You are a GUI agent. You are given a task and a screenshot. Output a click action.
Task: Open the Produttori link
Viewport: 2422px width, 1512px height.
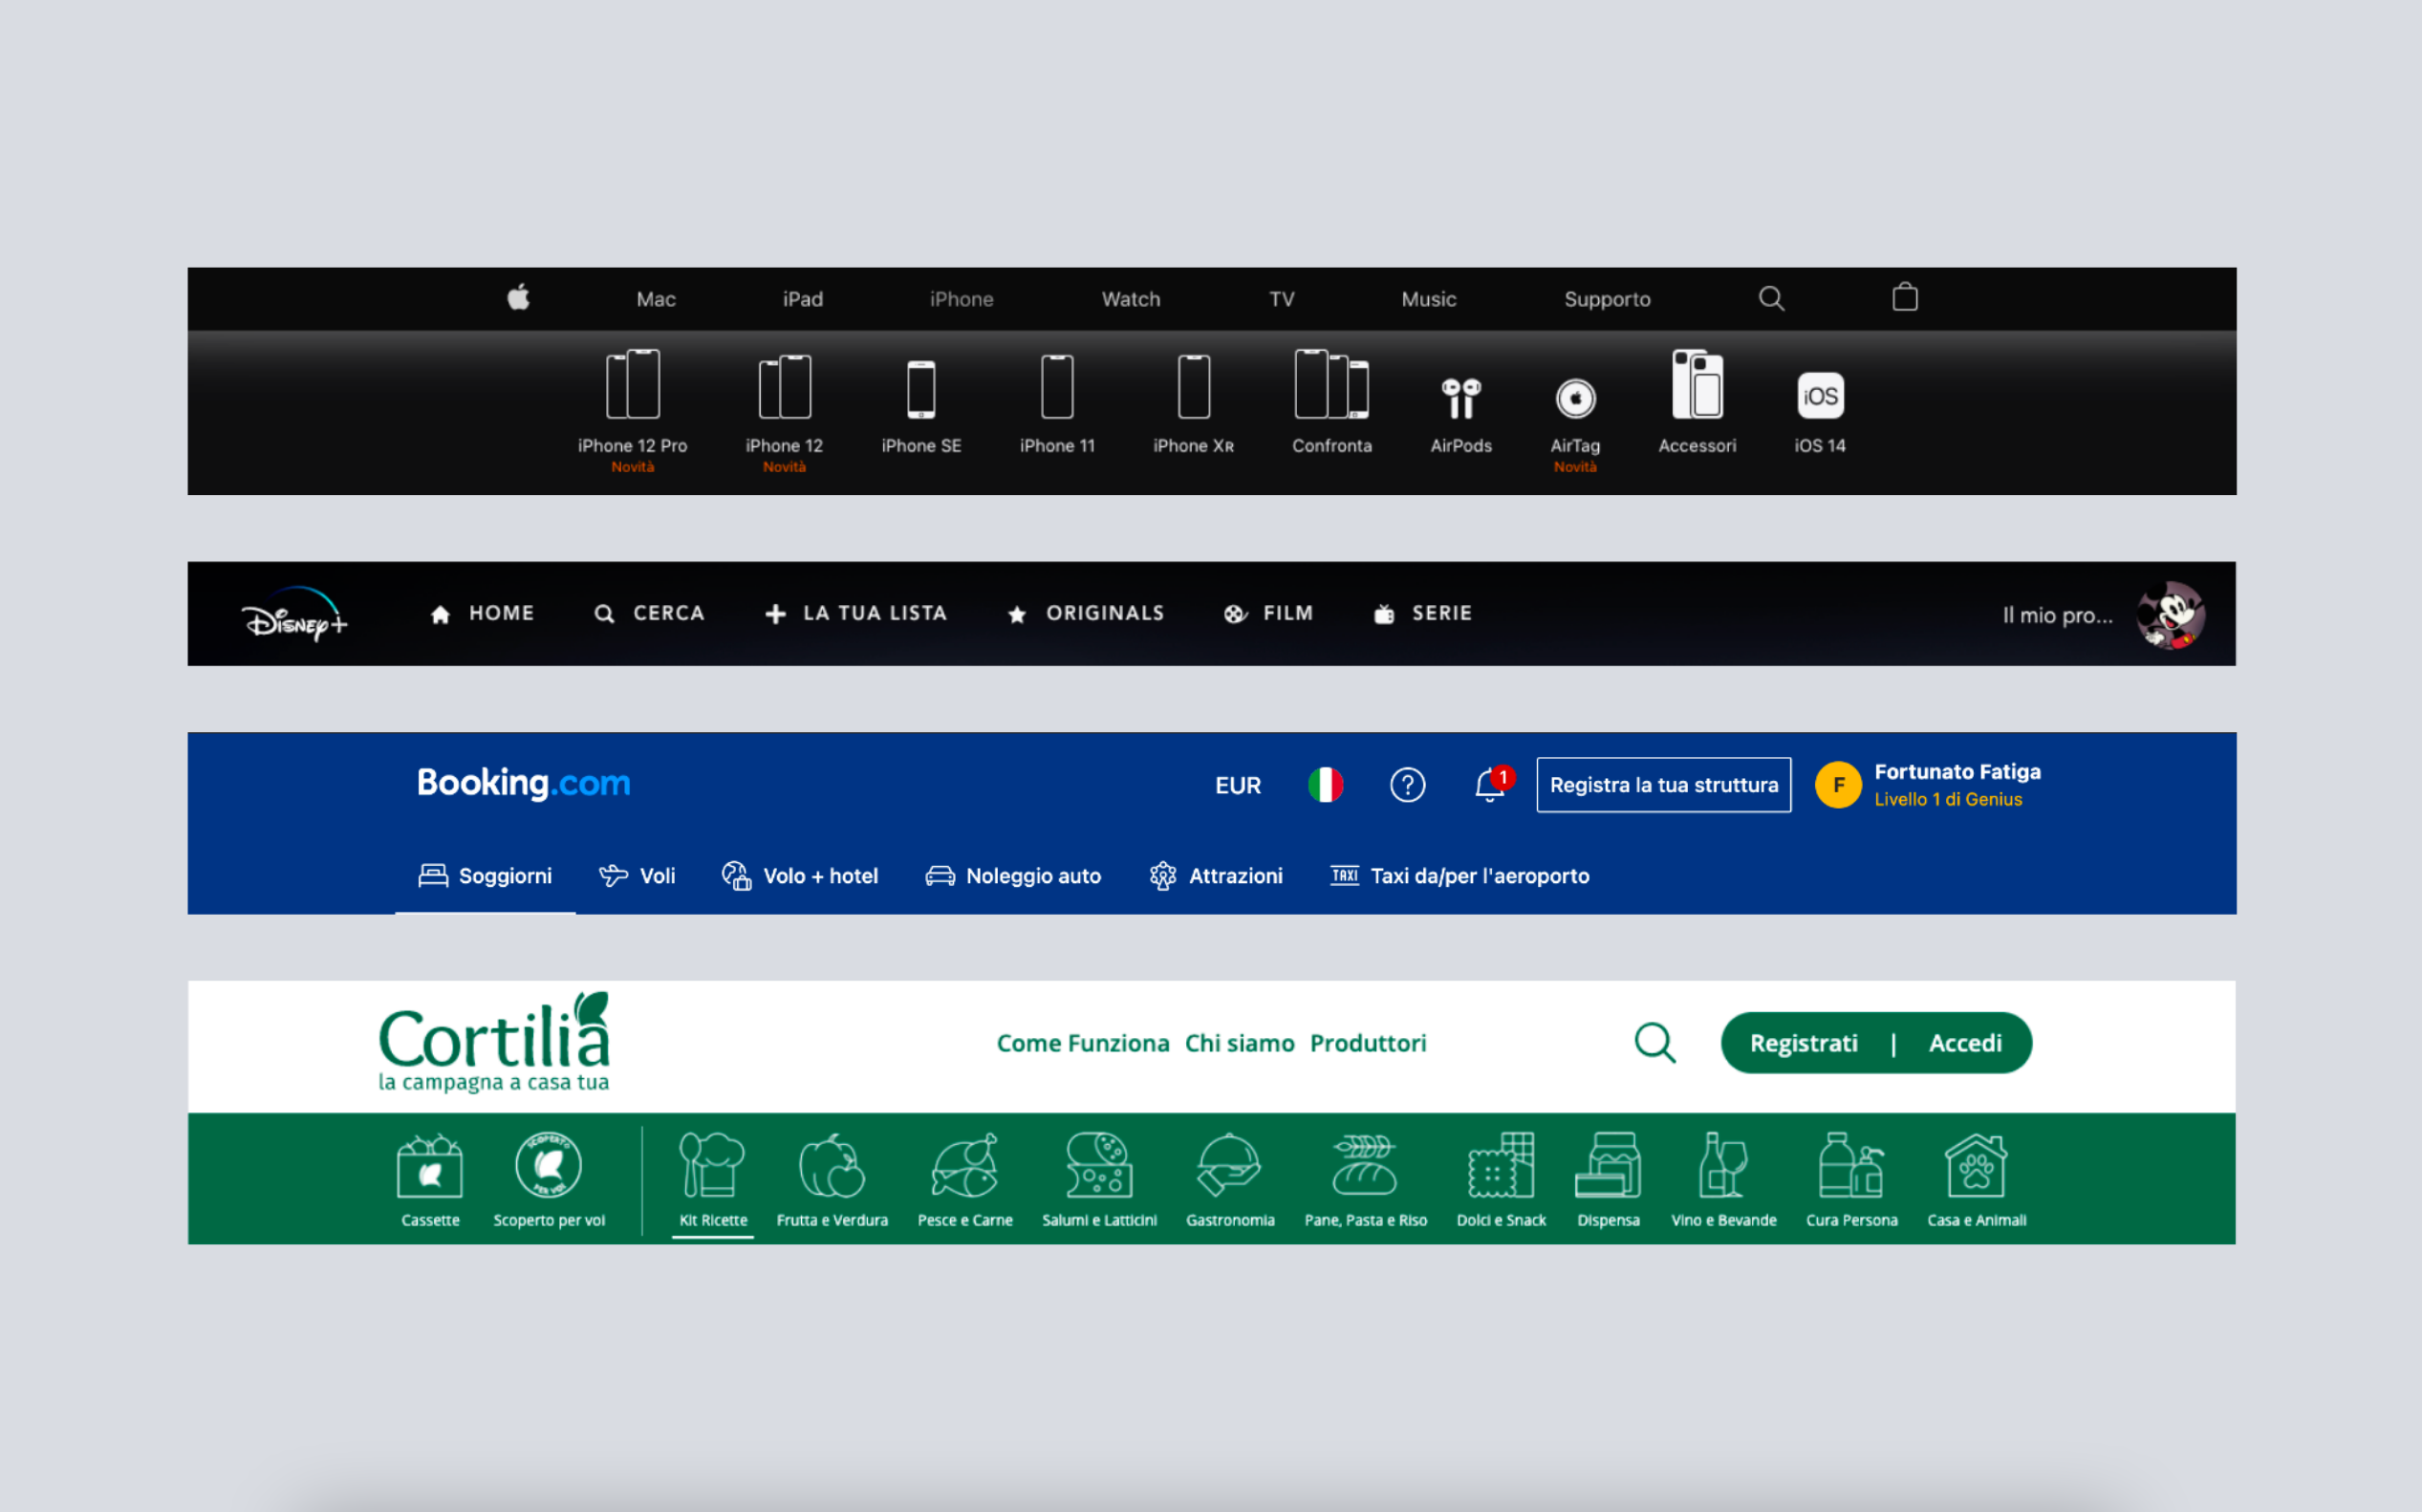click(x=1368, y=1043)
